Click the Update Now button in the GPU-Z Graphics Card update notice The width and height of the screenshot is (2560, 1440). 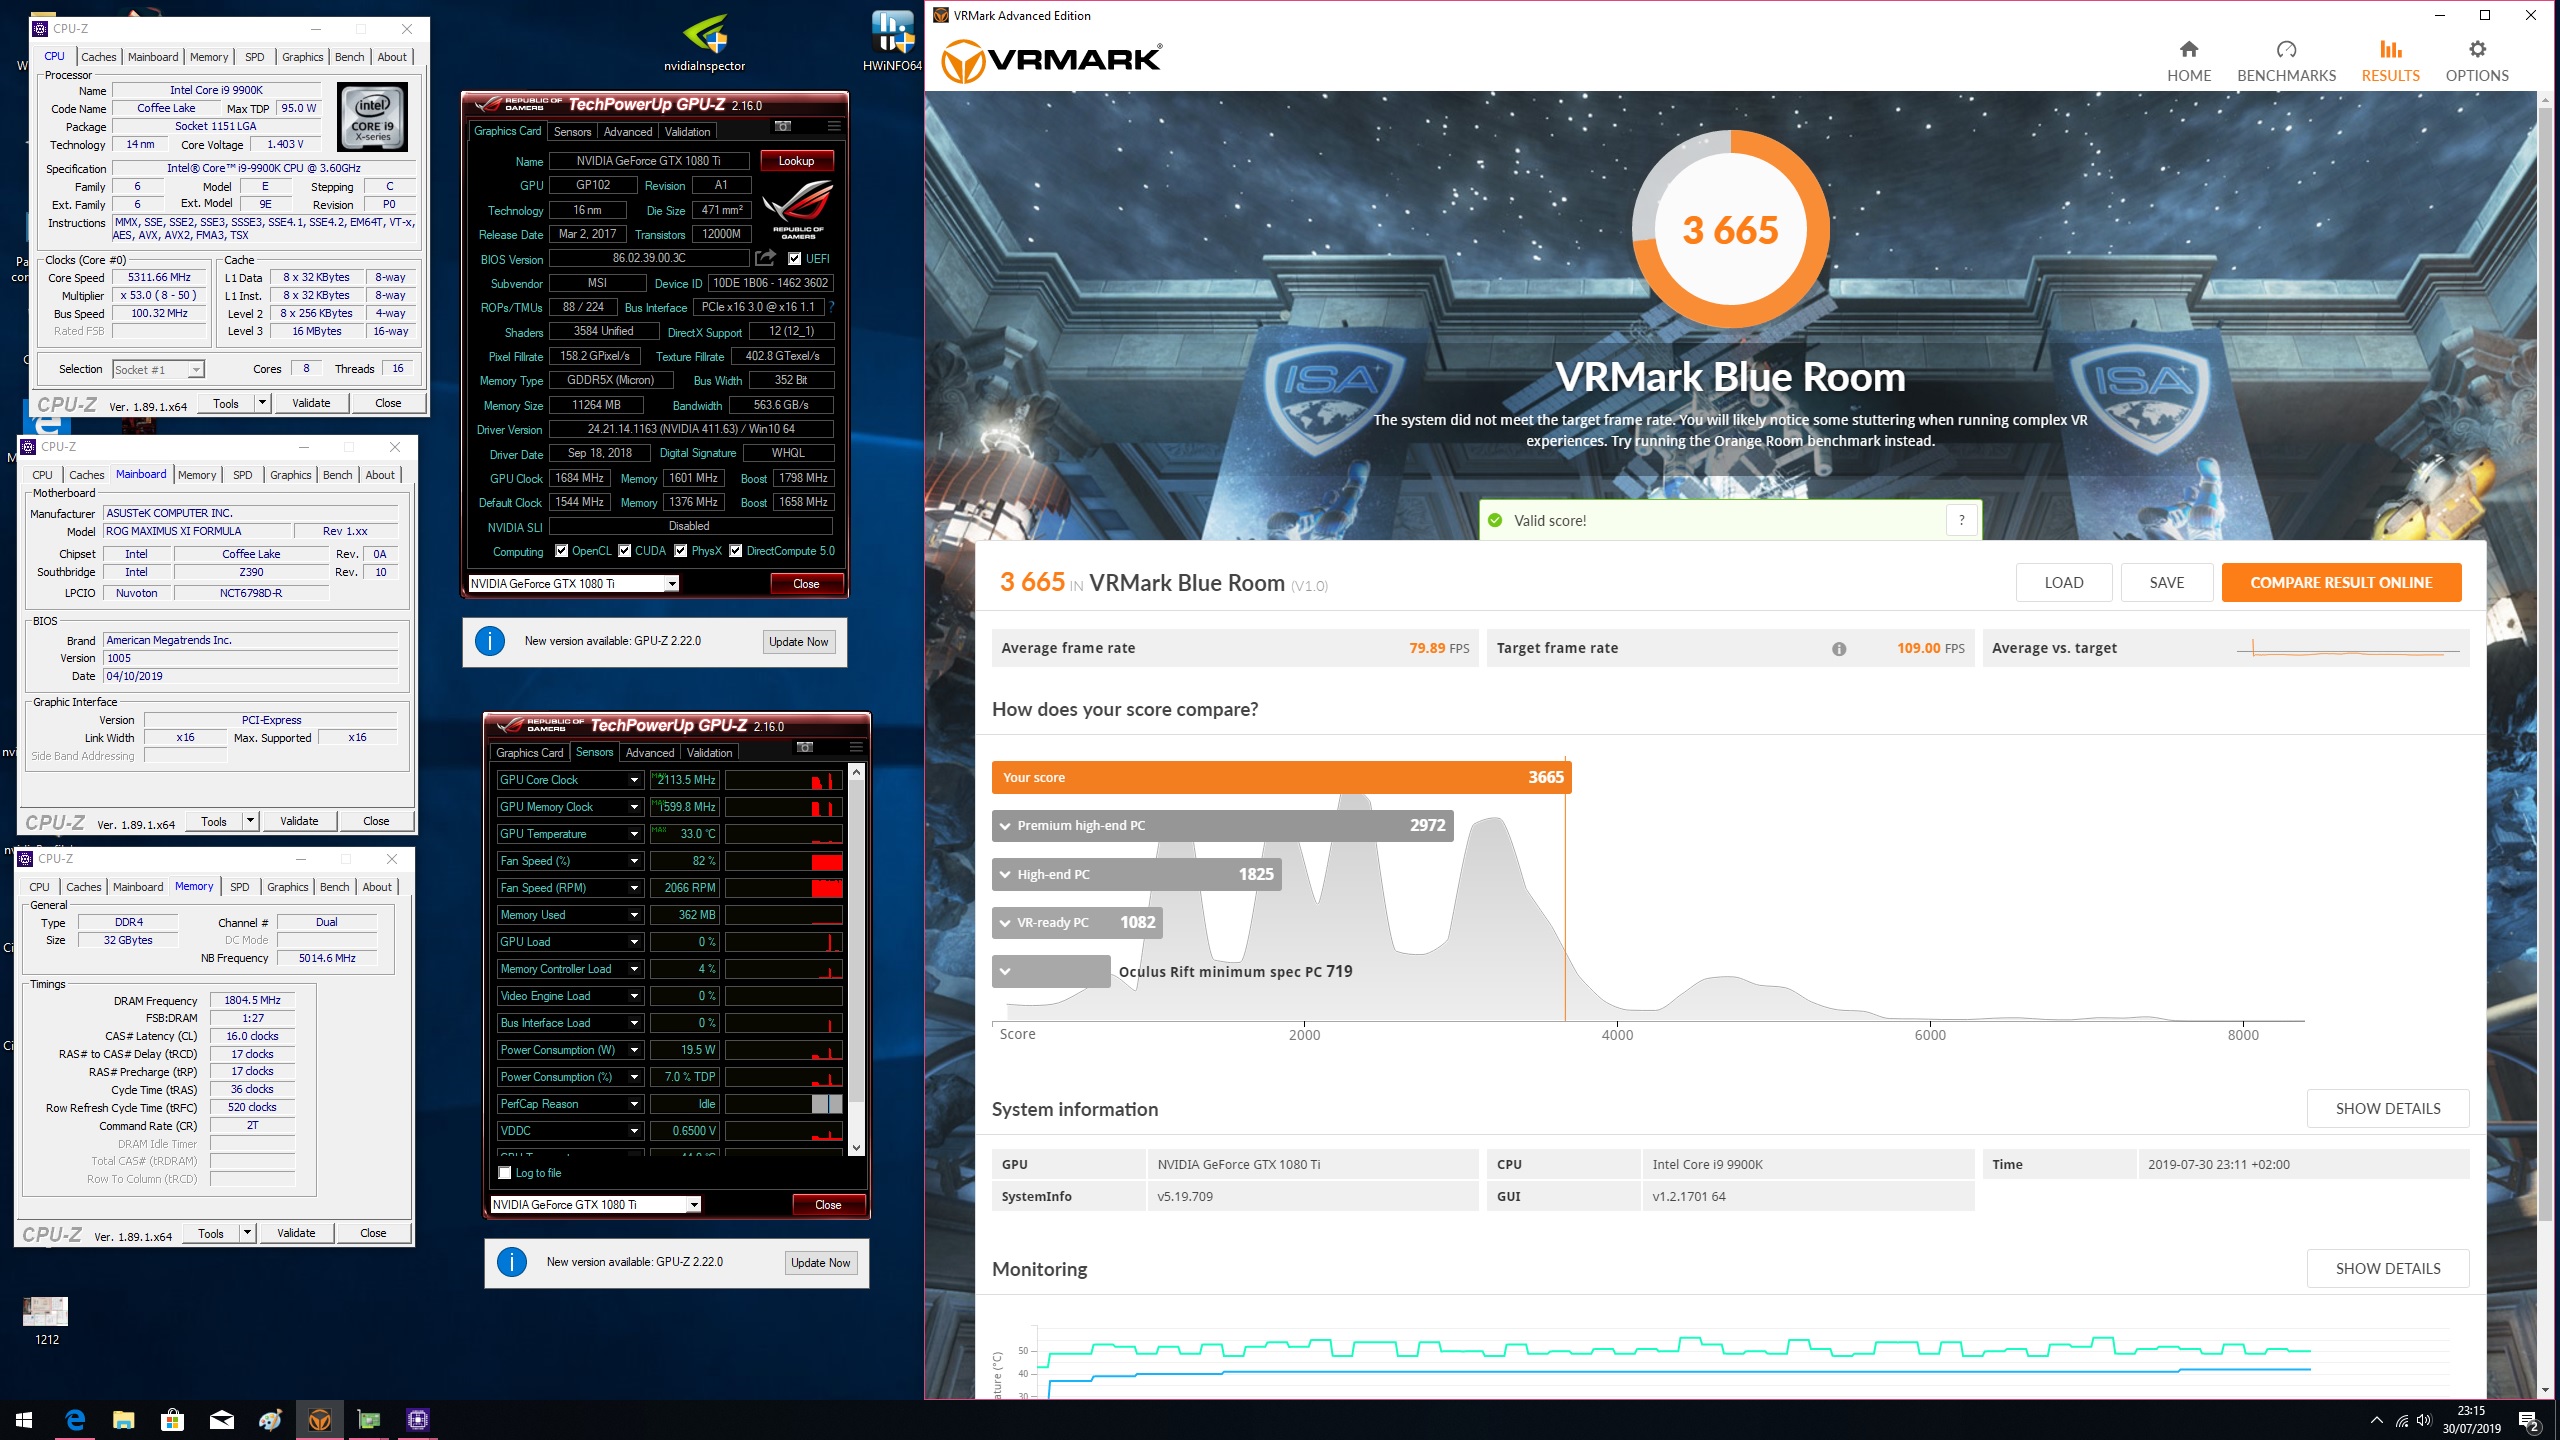point(798,642)
